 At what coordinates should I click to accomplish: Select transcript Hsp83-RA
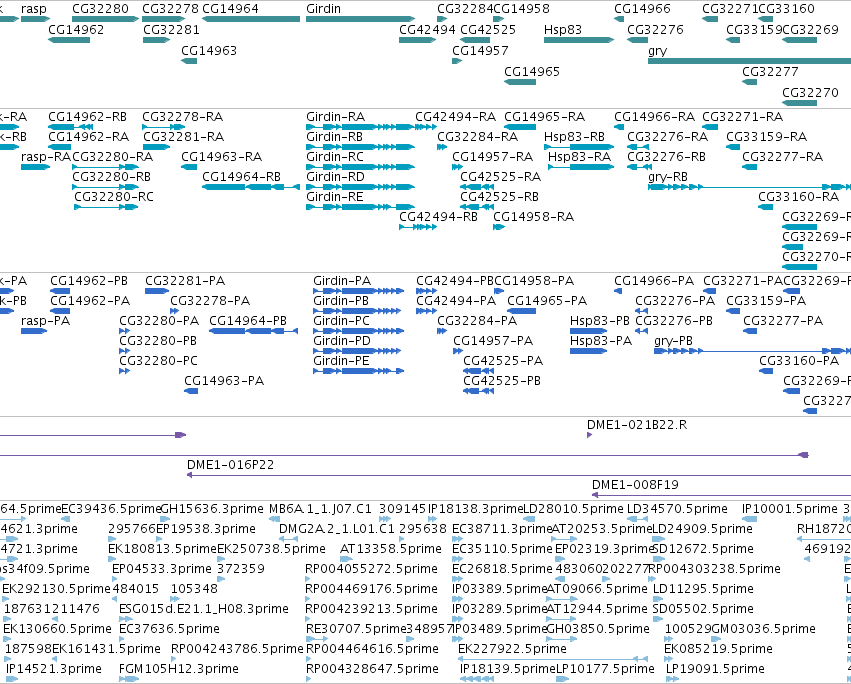pyautogui.click(x=581, y=167)
